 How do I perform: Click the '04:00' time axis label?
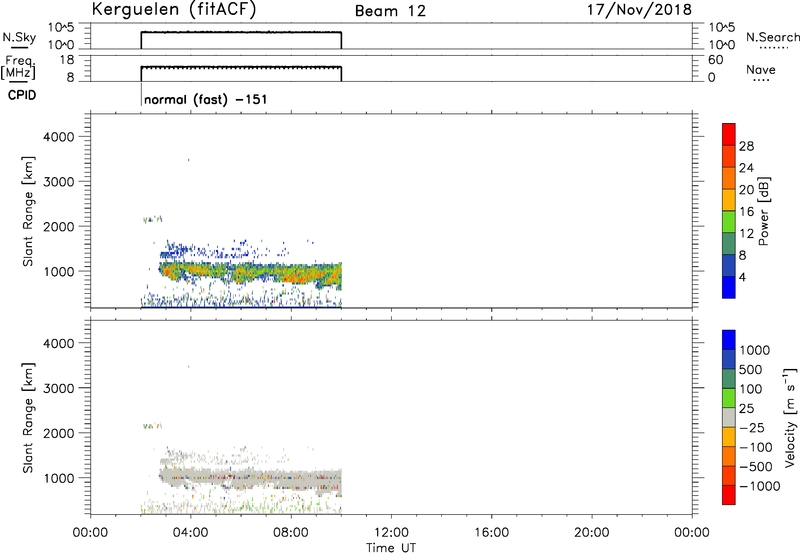pyautogui.click(x=191, y=533)
